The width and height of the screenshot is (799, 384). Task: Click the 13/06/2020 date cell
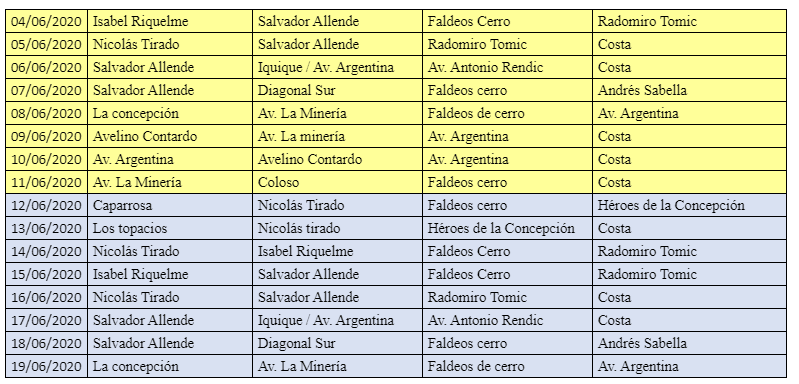coord(46,228)
